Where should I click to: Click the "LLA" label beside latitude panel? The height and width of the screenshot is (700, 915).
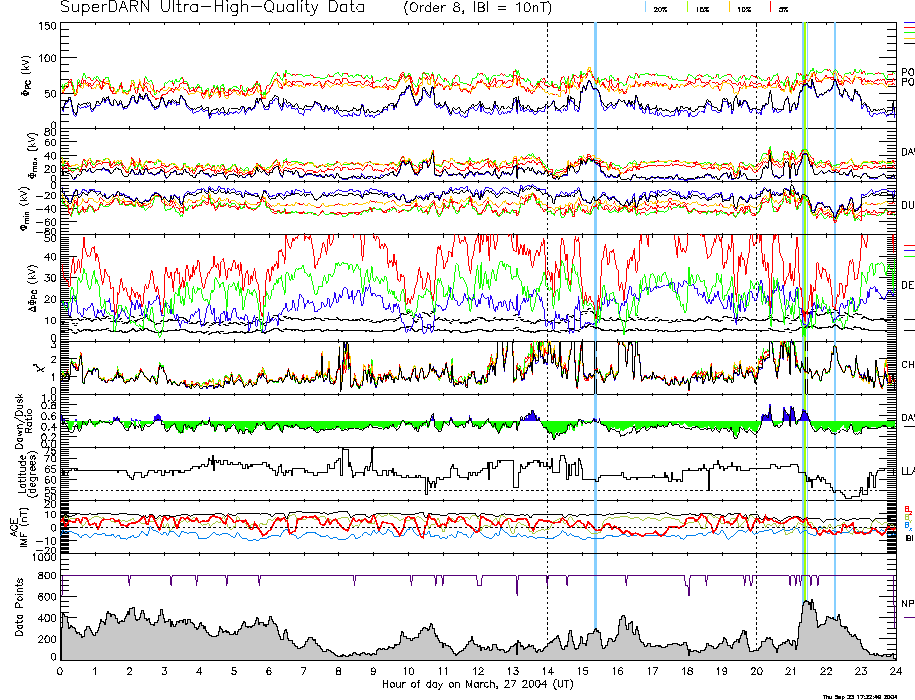point(908,471)
